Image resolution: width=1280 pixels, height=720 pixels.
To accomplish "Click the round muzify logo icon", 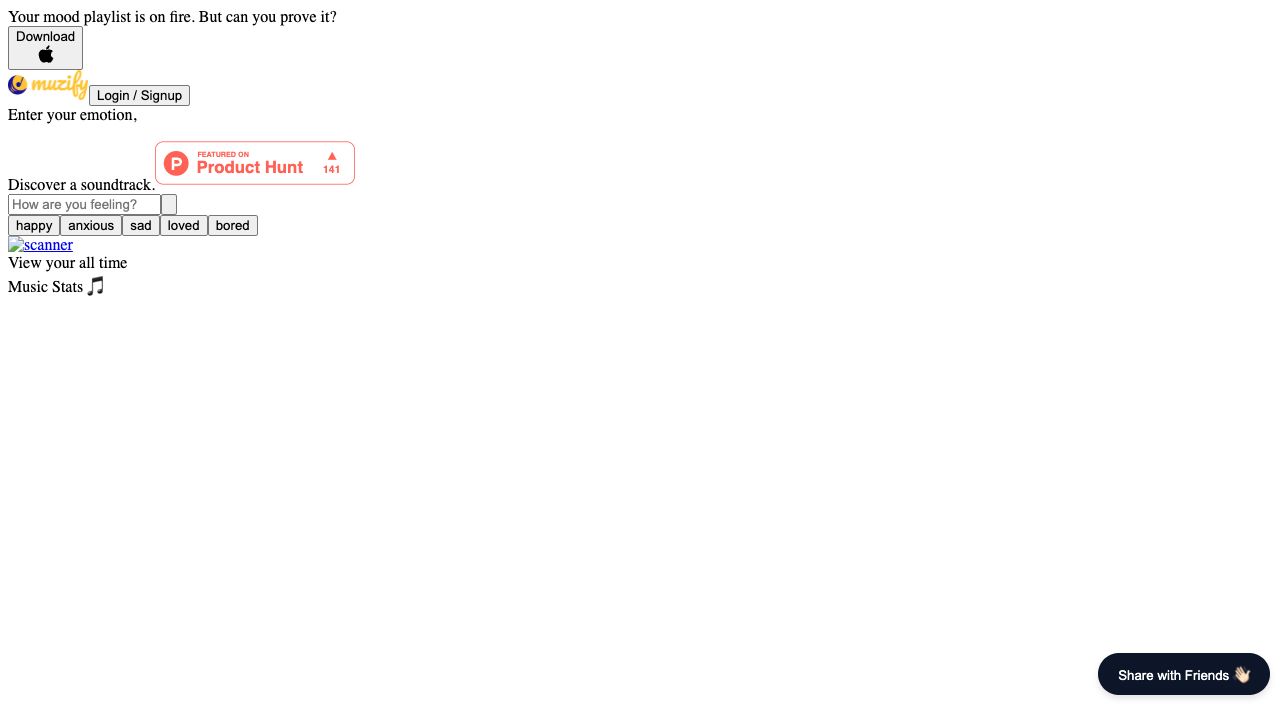I will click(17, 85).
